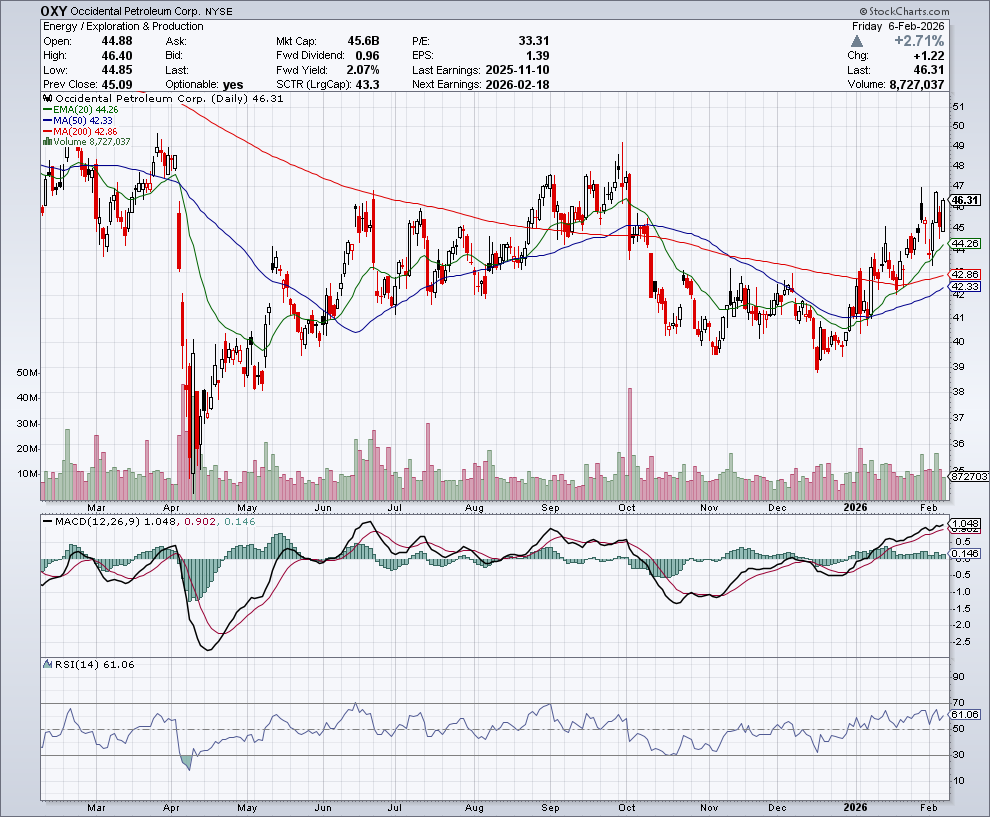Click the 61.06 RSI axis tag
The height and width of the screenshot is (817, 990).
tap(965, 715)
